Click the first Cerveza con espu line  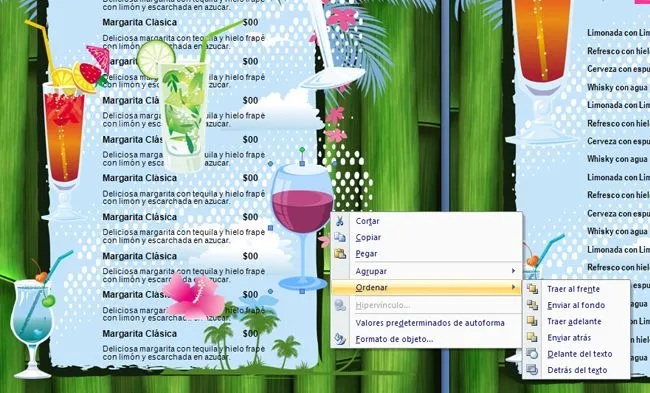point(618,69)
